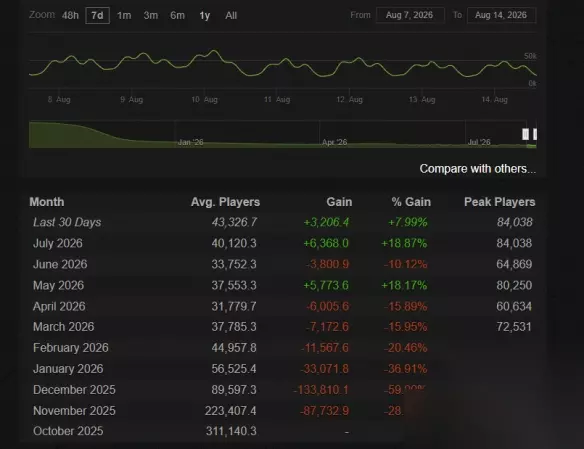
Task: Click the Avg. Players column header
Action: pyautogui.click(x=225, y=202)
